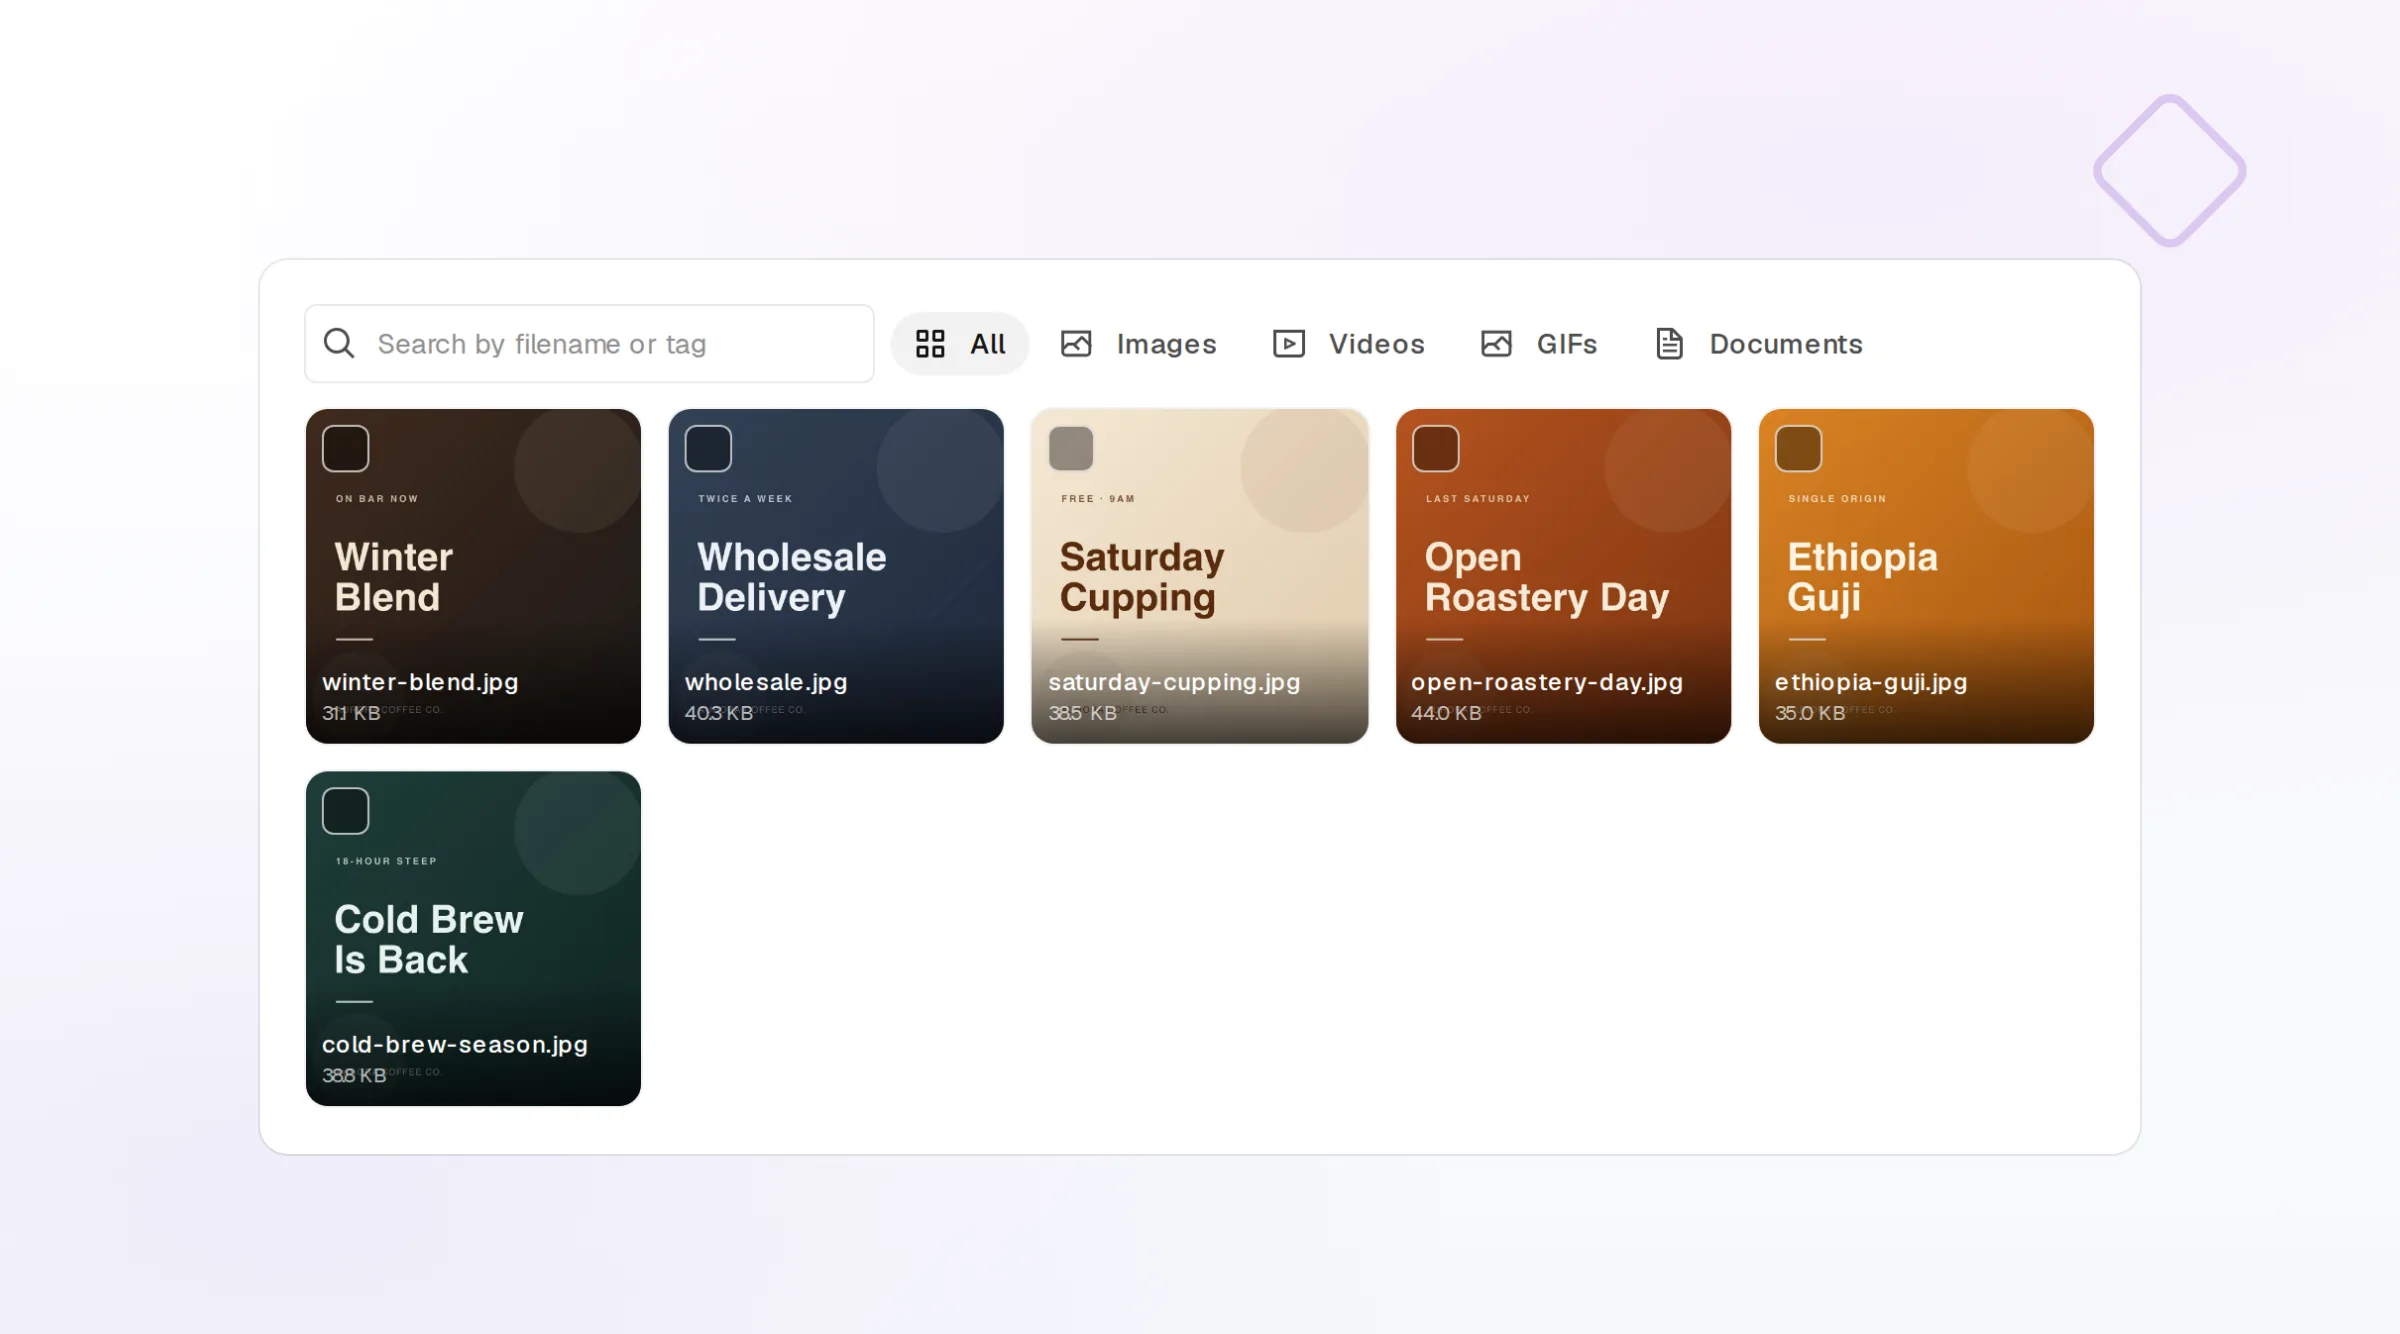Select the All filter tab
This screenshot has width=2400, height=1334.
[960, 344]
